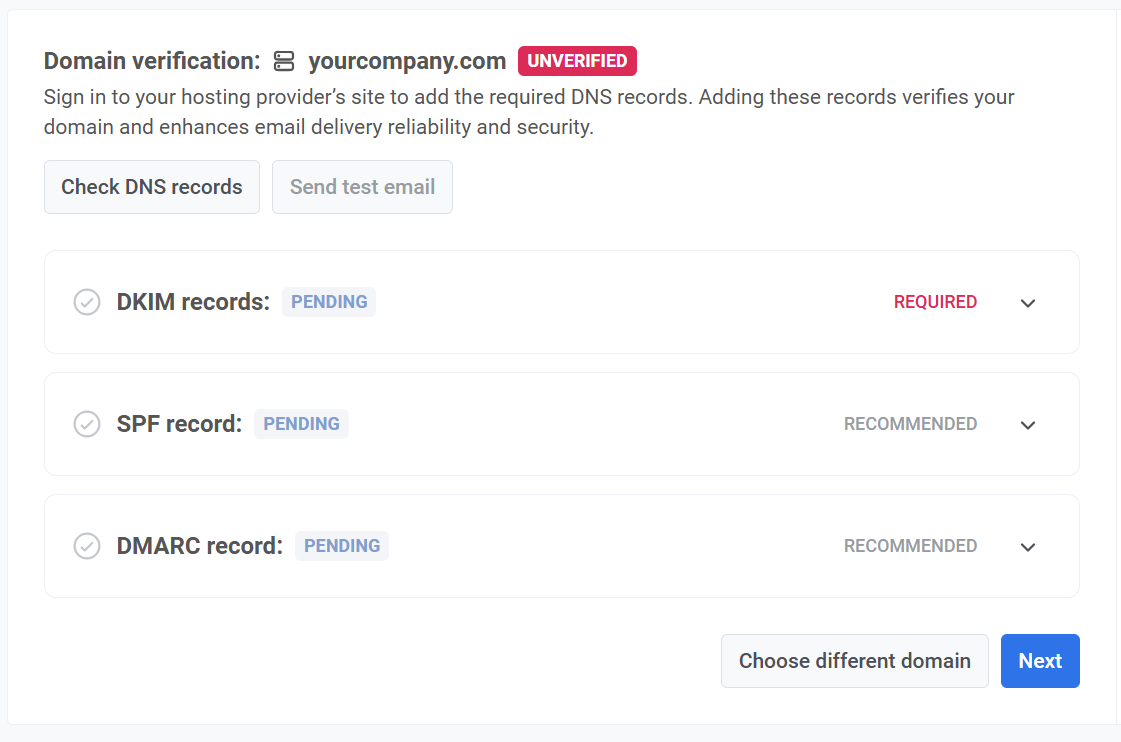Expand the DKIM records section chevron

pos(1028,303)
